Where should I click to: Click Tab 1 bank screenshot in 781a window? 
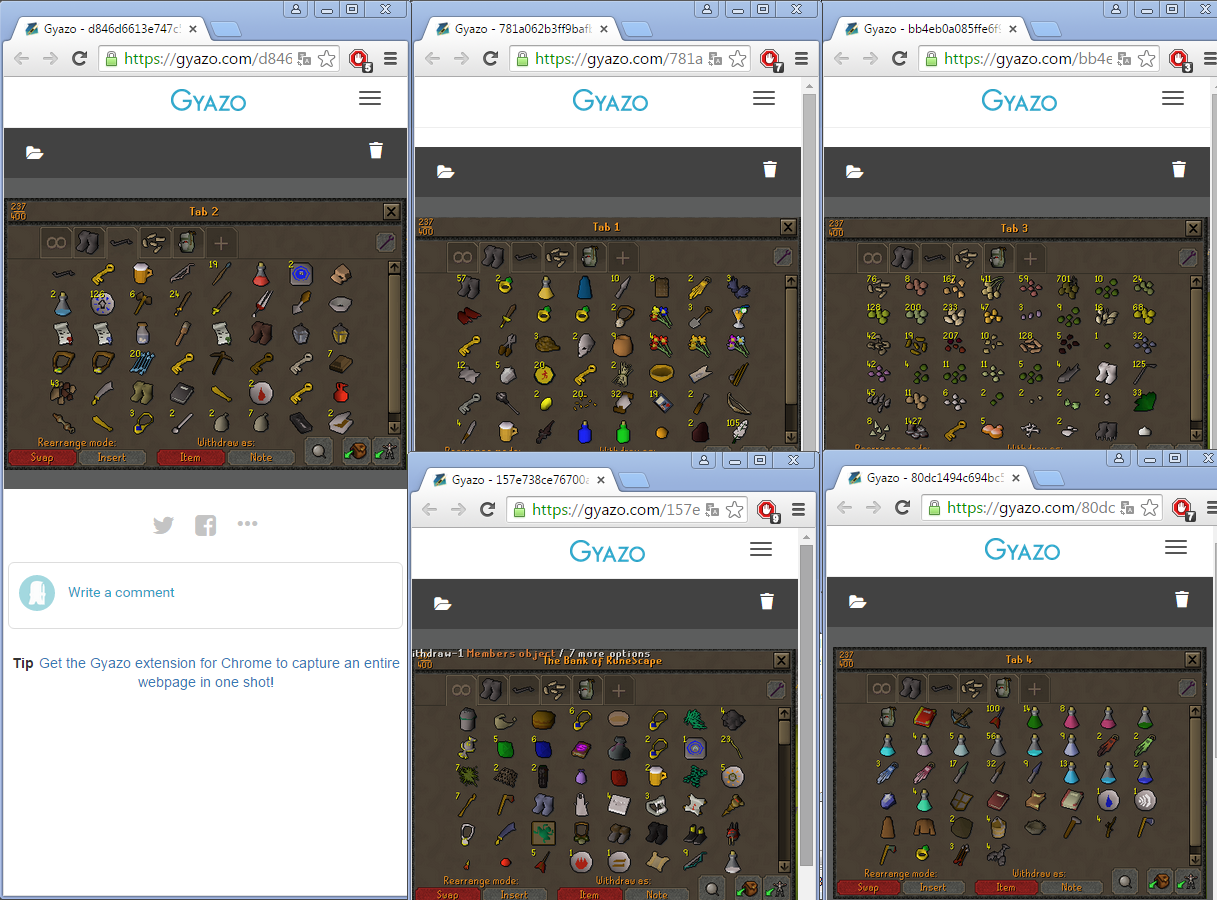[x=608, y=334]
